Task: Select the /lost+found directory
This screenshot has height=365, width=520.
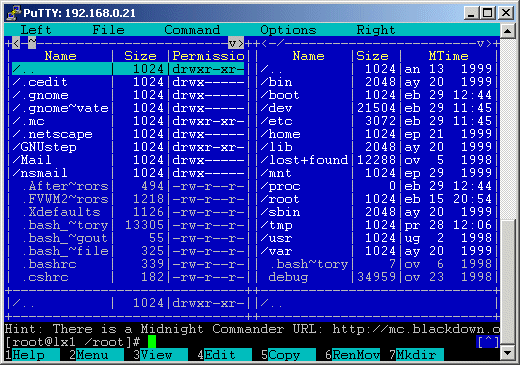Action: click(376, 160)
